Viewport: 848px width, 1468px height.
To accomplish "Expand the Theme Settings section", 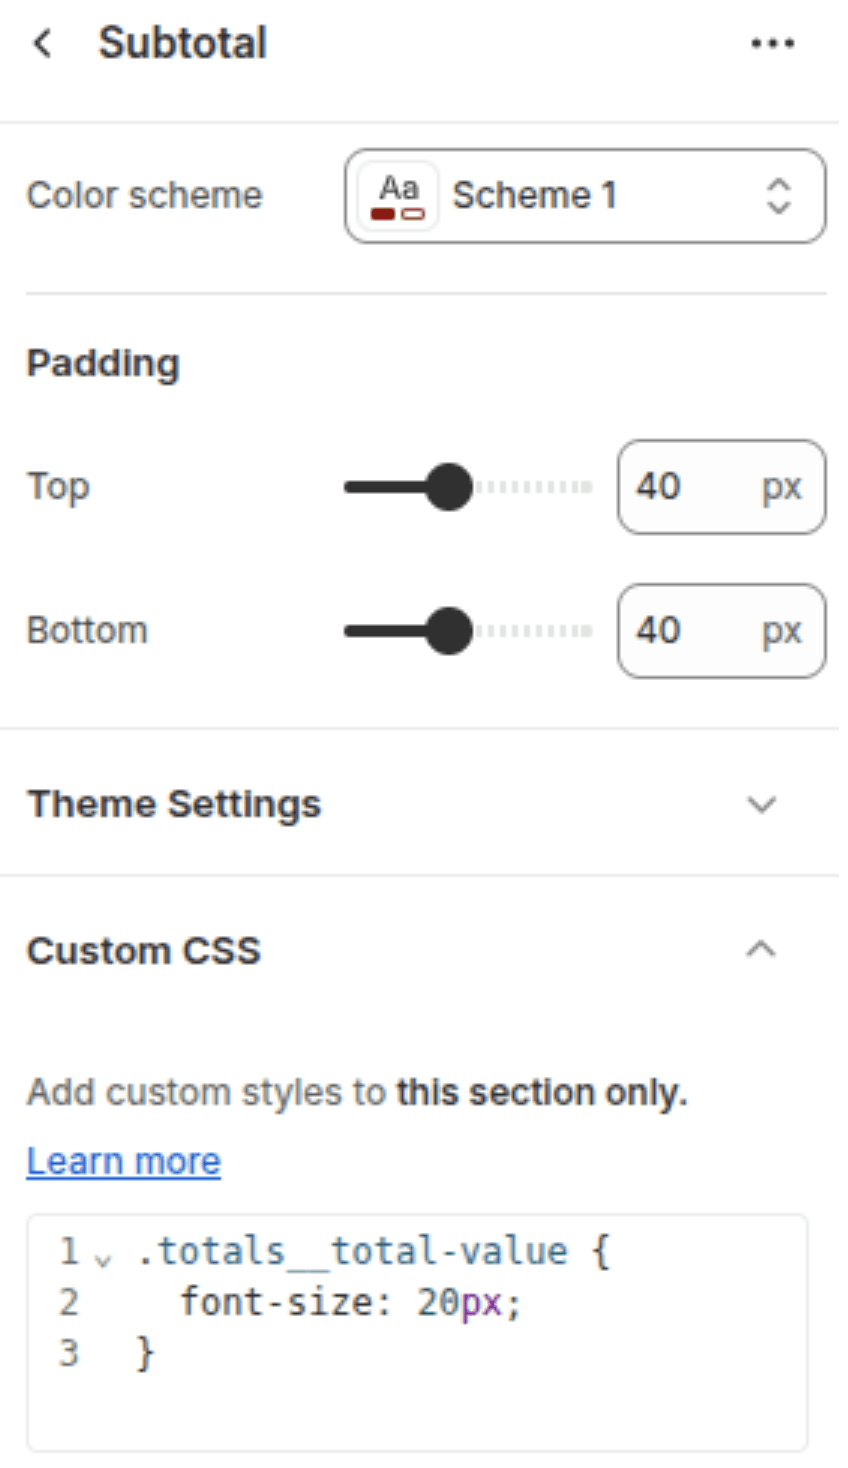I will pyautogui.click(x=419, y=804).
